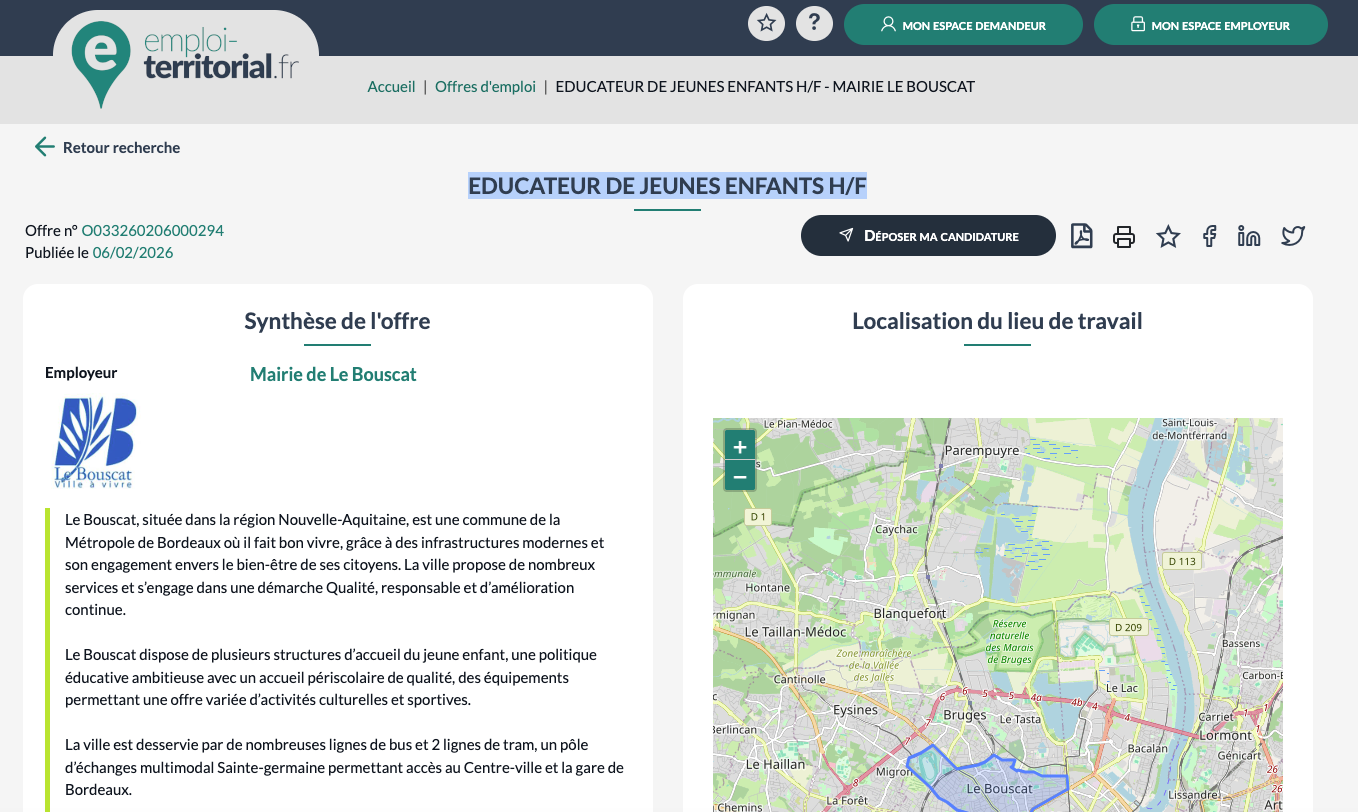Add offer to favorites with star icon

point(1167,236)
